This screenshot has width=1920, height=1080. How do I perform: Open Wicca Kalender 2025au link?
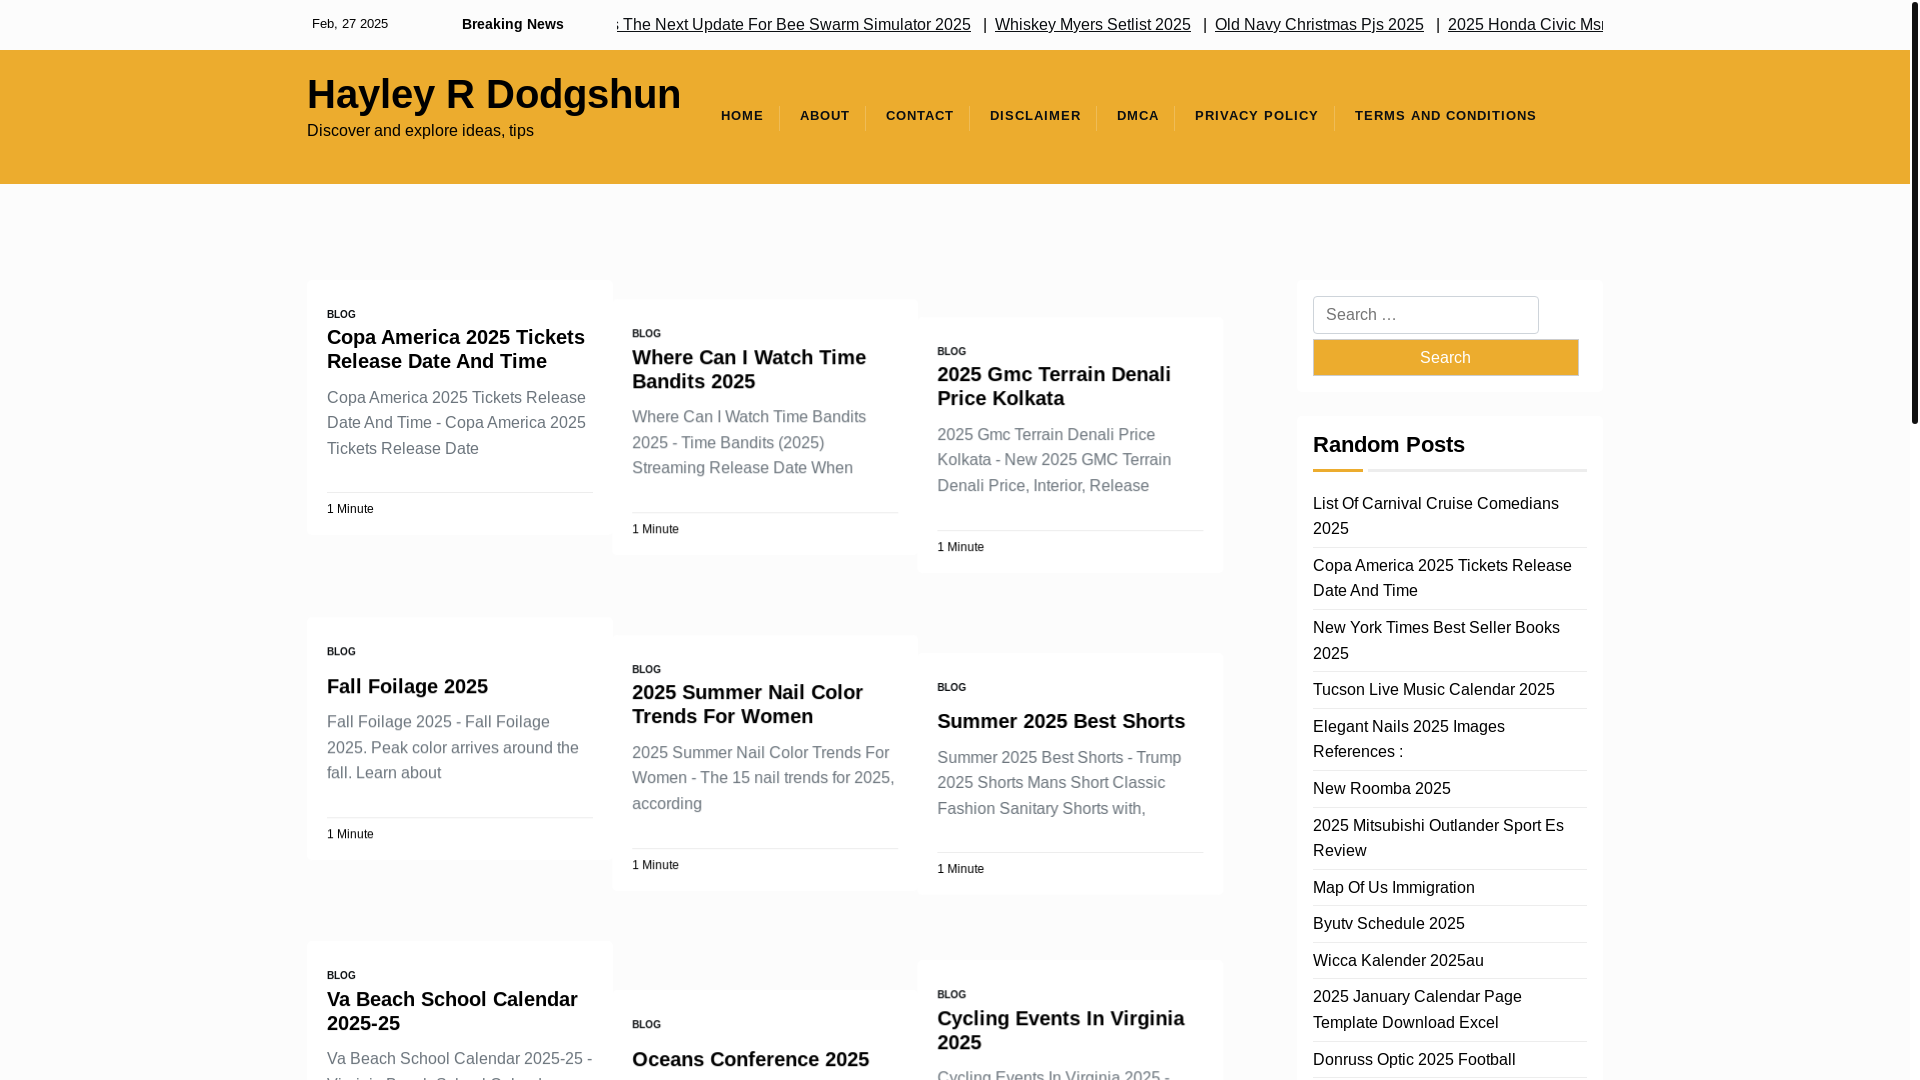[1398, 961]
